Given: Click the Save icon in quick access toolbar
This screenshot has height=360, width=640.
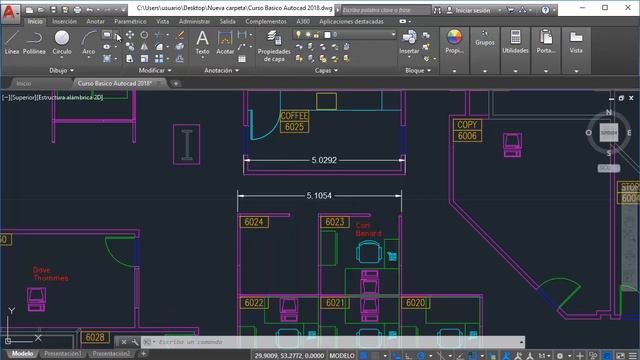Looking at the screenshot, I should point(53,10).
